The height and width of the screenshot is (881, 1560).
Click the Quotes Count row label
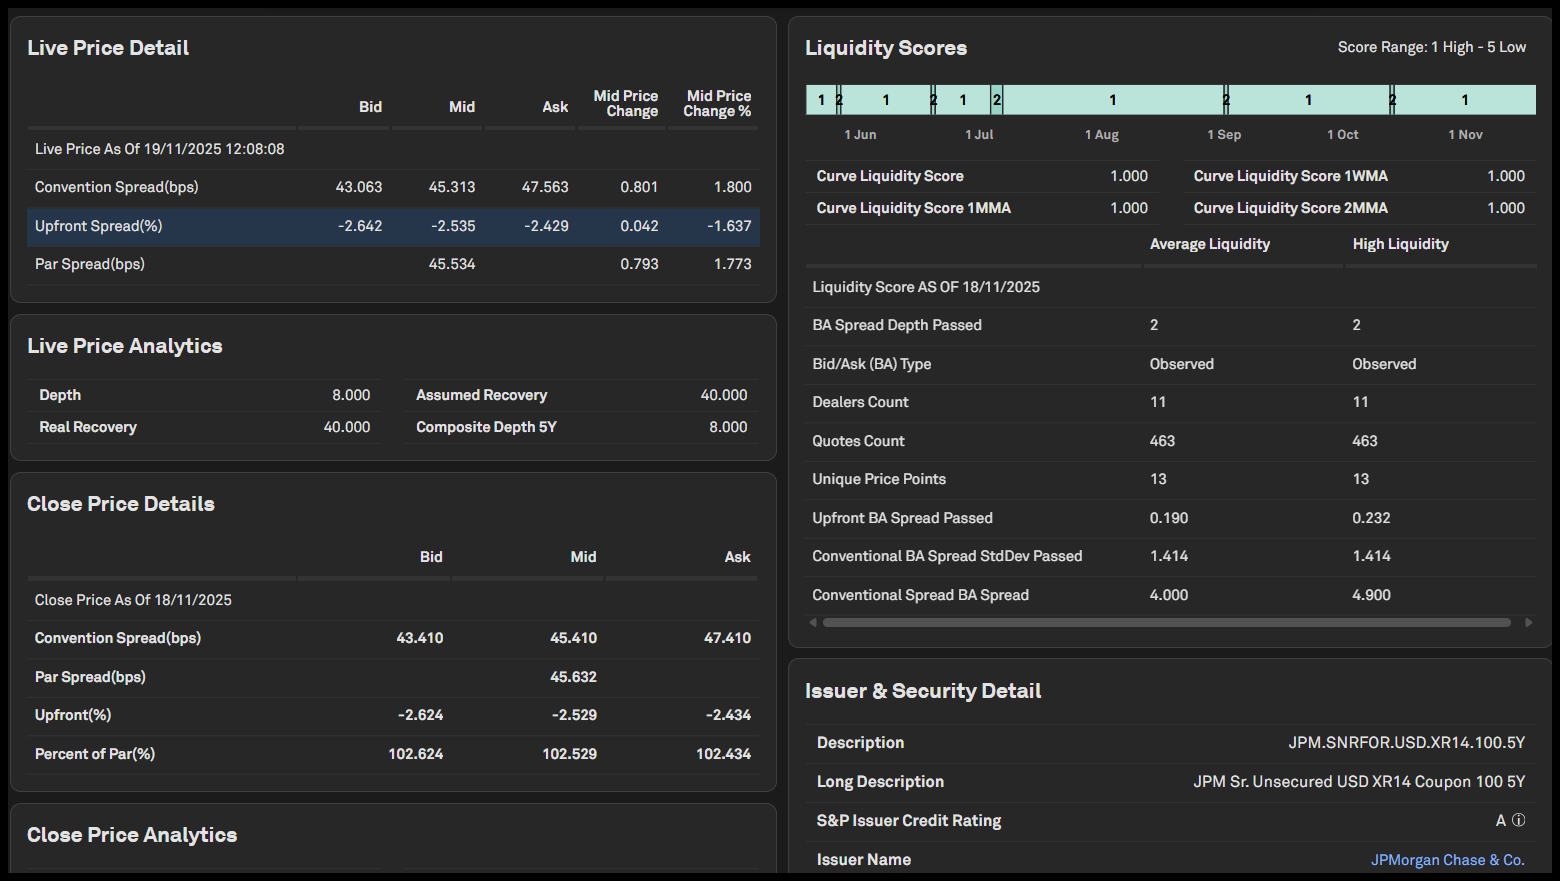[858, 441]
